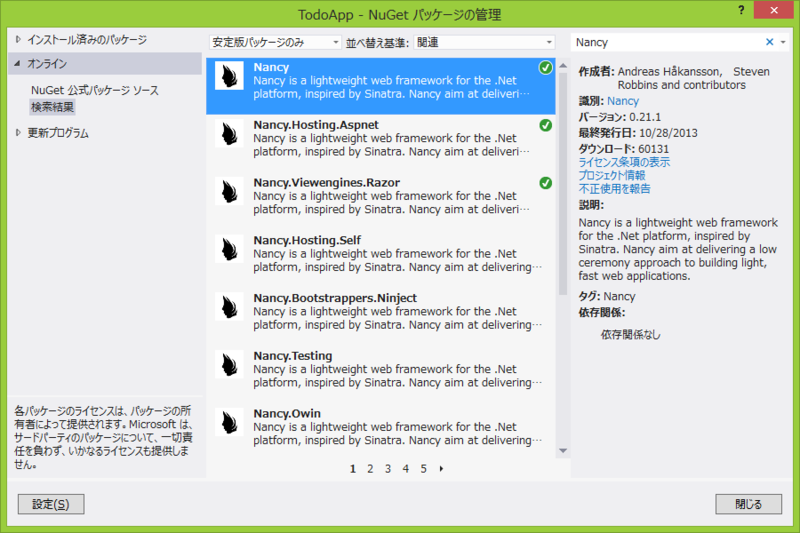The width and height of the screenshot is (800, 533).
Task: Select the Nancy package title
Action: 271,67
